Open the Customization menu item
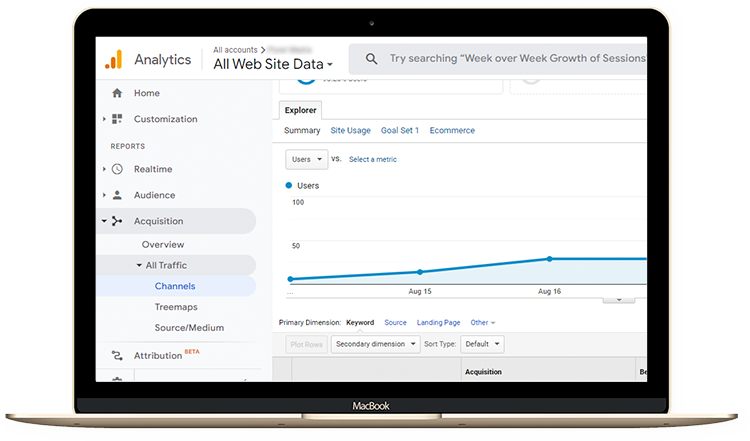Image resolution: width=750 pixels, height=441 pixels. tap(165, 119)
